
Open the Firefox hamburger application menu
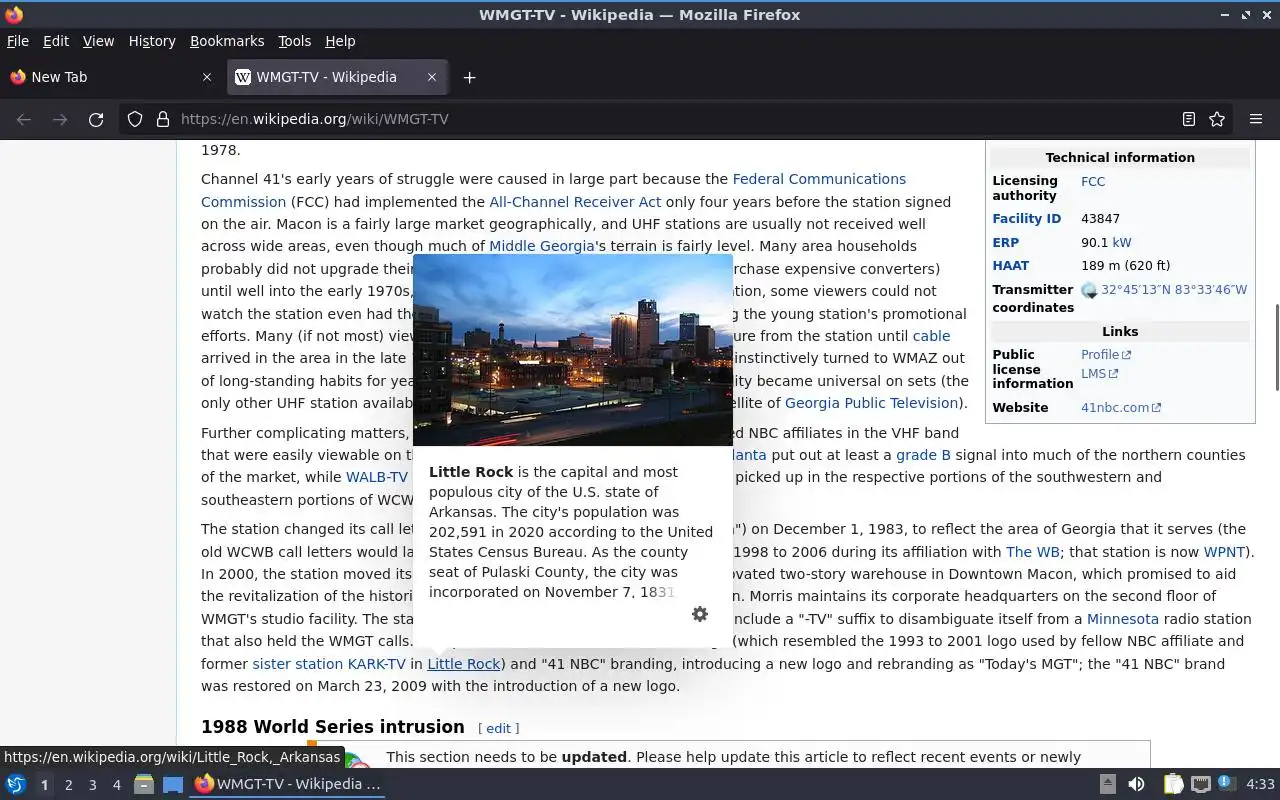[1256, 119]
